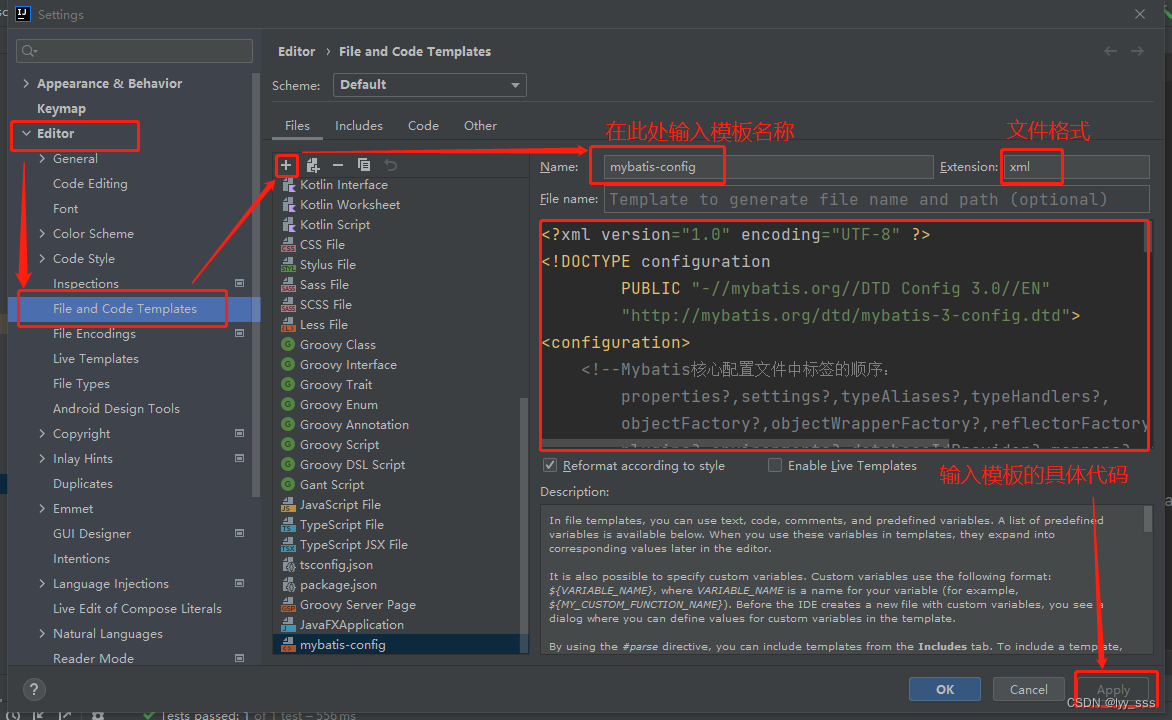
Task: Click the Gant Script icon
Action: click(288, 484)
